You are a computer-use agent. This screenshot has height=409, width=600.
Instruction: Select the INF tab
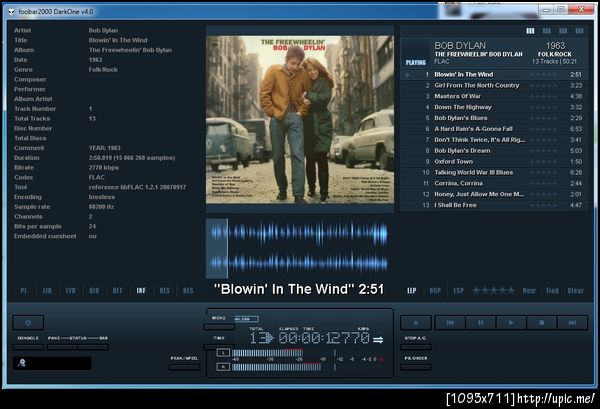pyautogui.click(x=141, y=291)
